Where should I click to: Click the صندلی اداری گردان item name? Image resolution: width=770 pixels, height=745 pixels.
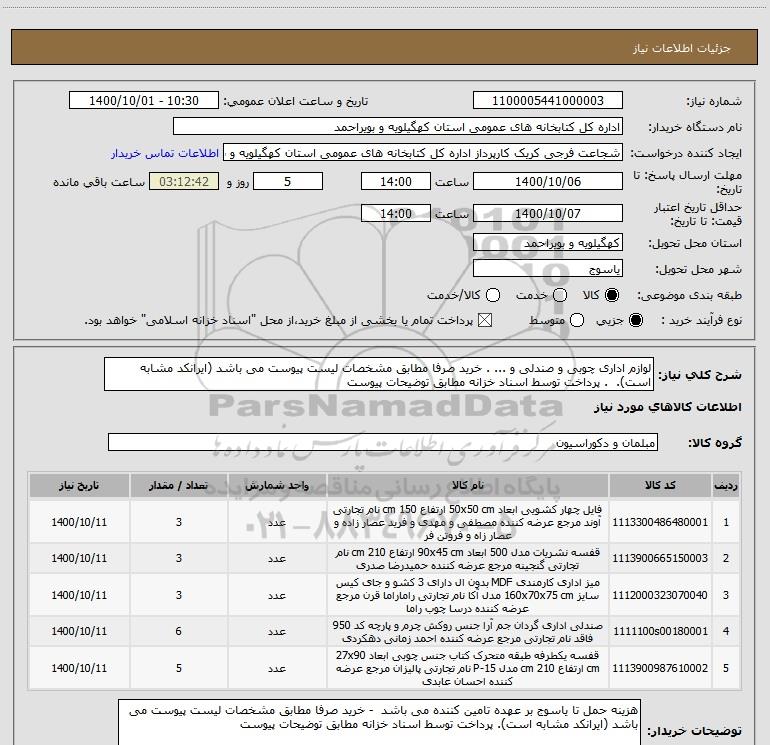point(468,632)
